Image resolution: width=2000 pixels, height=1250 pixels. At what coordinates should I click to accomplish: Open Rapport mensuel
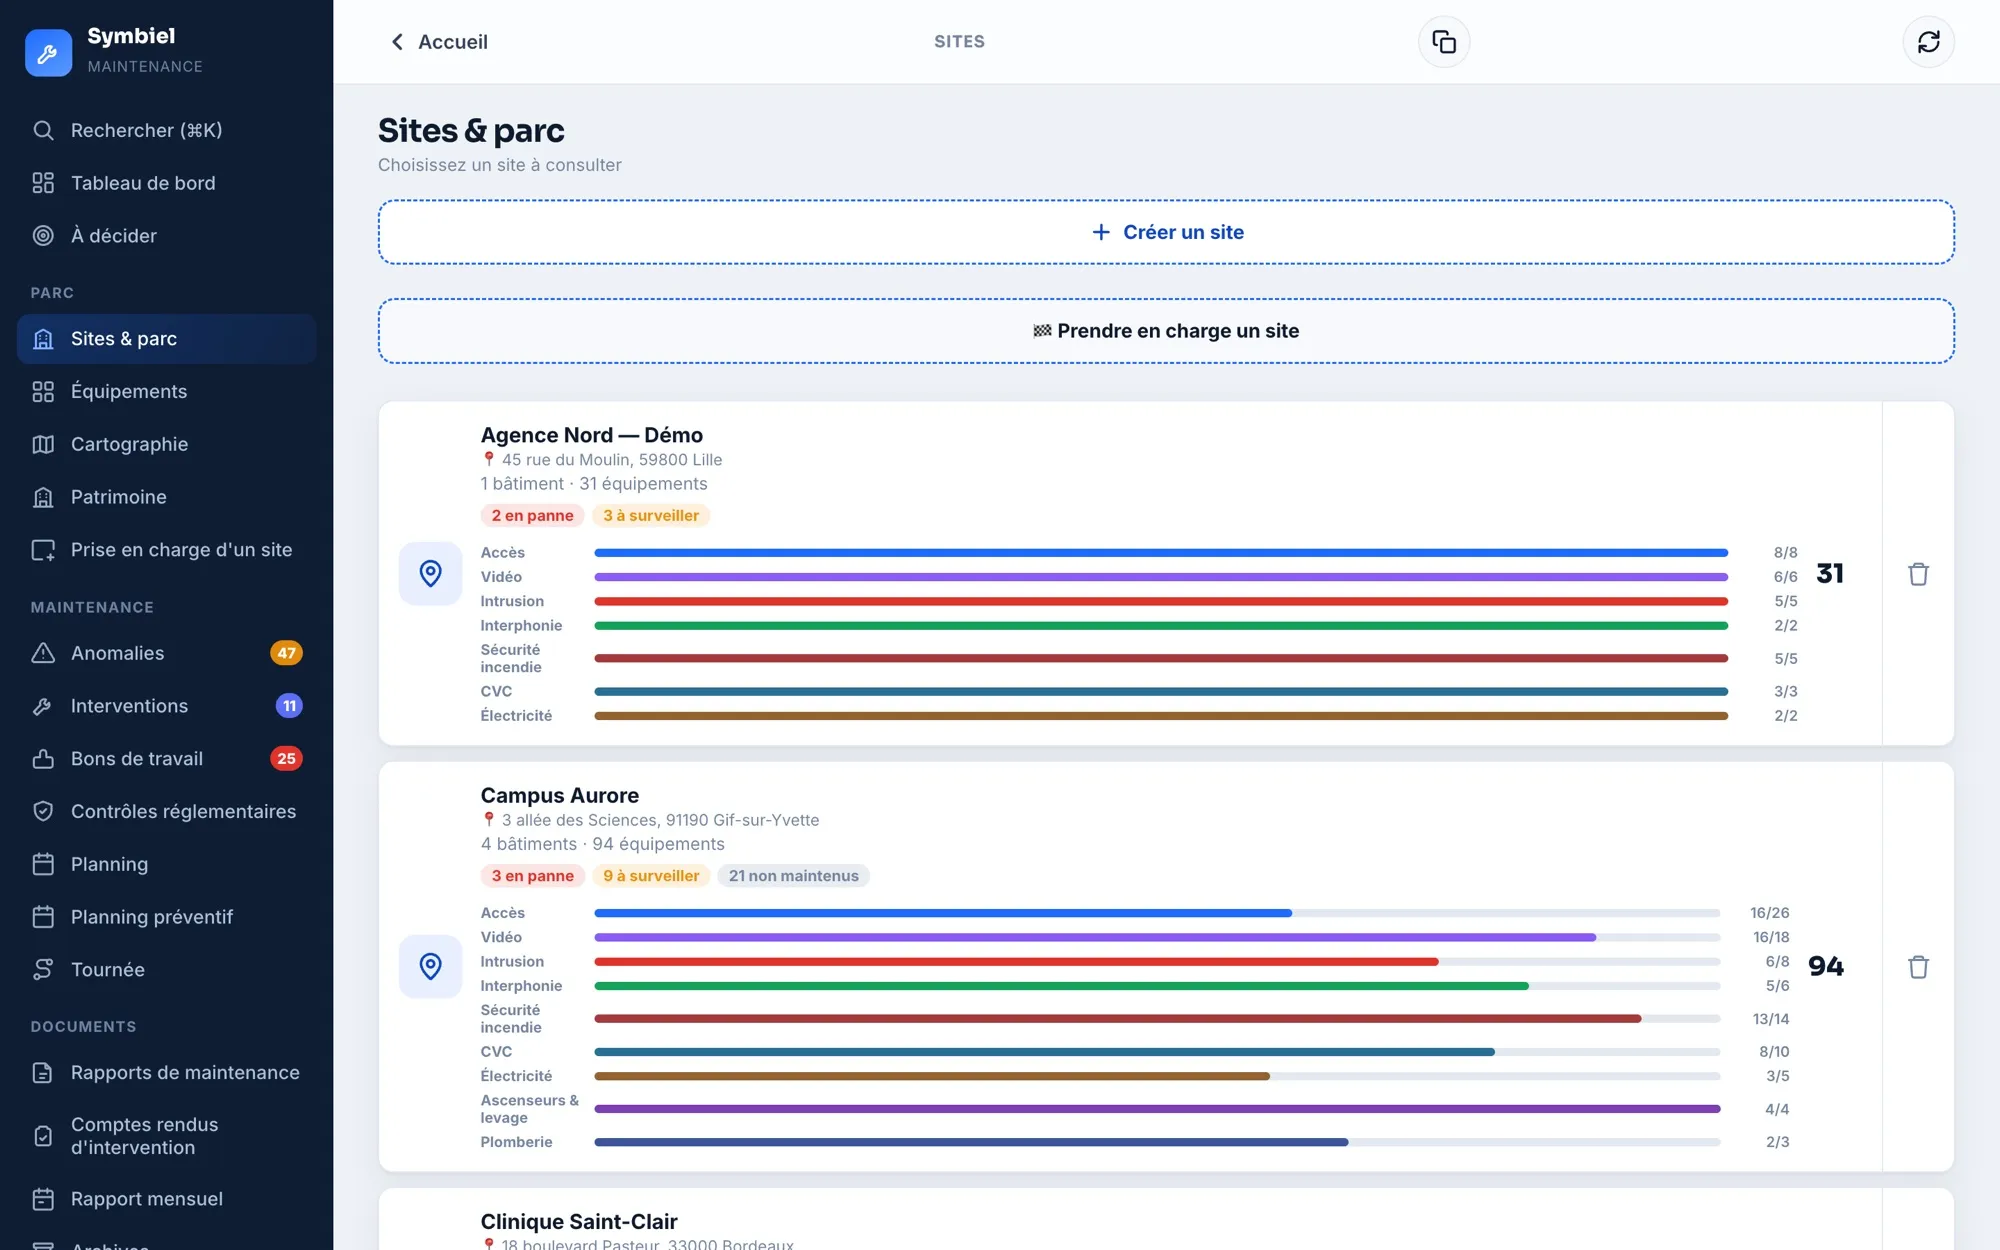166,1199
